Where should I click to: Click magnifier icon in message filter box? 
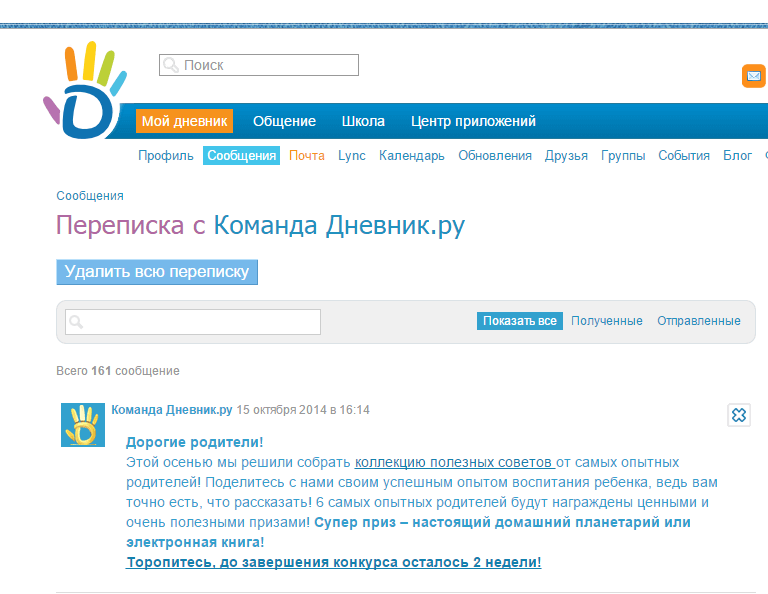point(77,322)
